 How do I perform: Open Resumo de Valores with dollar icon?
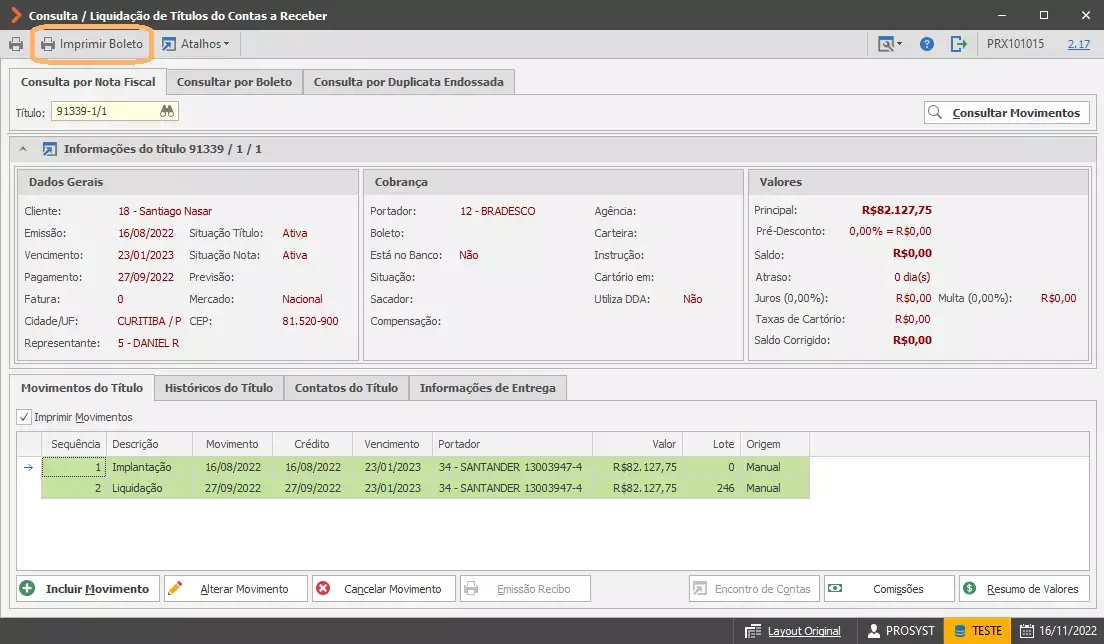pyautogui.click(x=1024, y=588)
